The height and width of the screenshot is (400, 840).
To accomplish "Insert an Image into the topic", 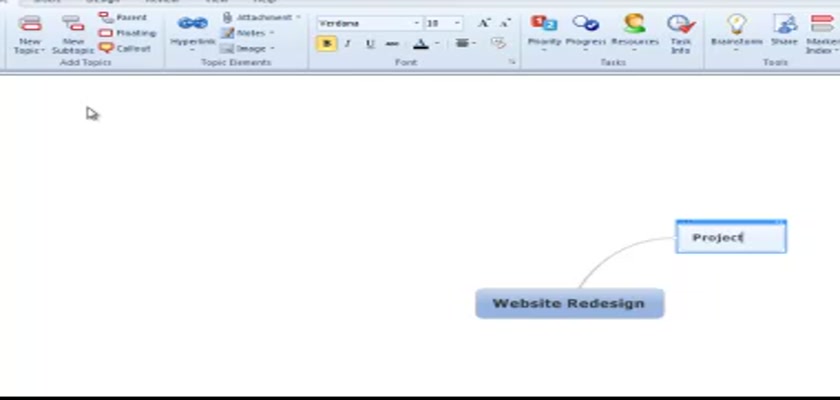I will [244, 49].
